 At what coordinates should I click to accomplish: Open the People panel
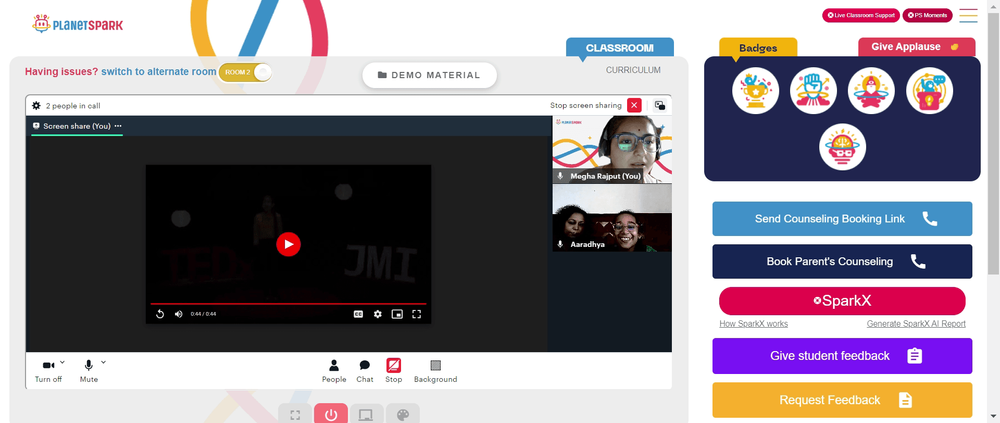[x=334, y=371]
